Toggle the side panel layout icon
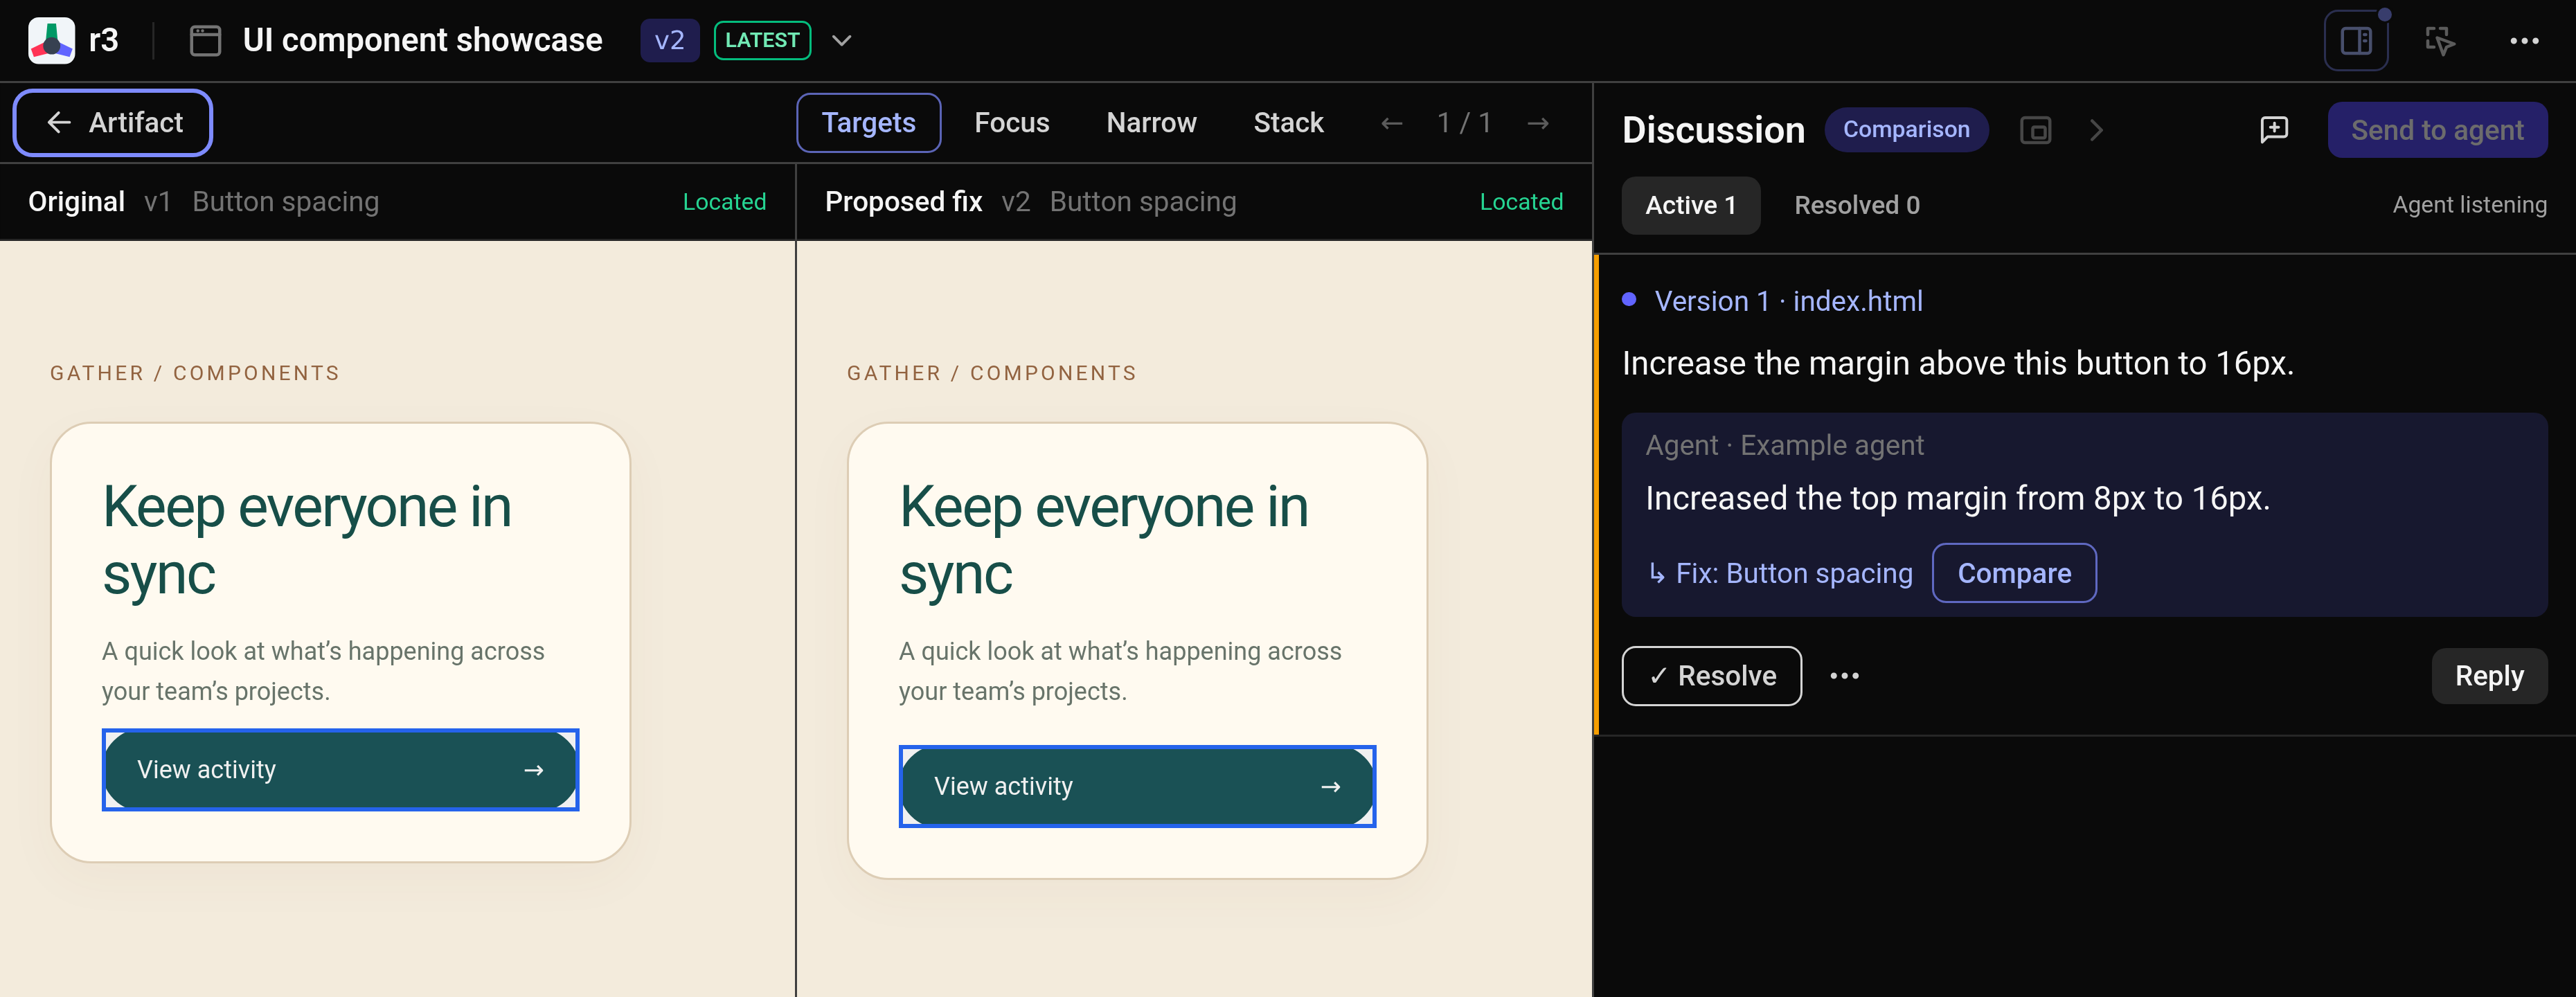The image size is (2576, 997). (x=2356, y=41)
